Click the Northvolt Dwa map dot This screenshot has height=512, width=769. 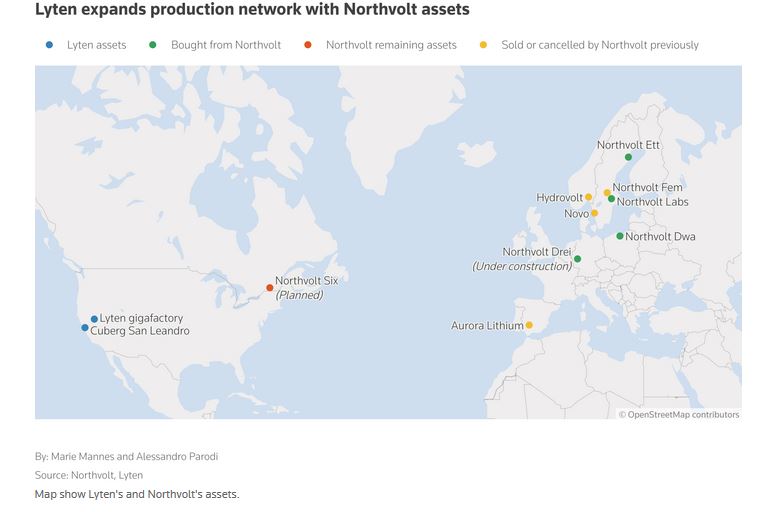(x=620, y=236)
